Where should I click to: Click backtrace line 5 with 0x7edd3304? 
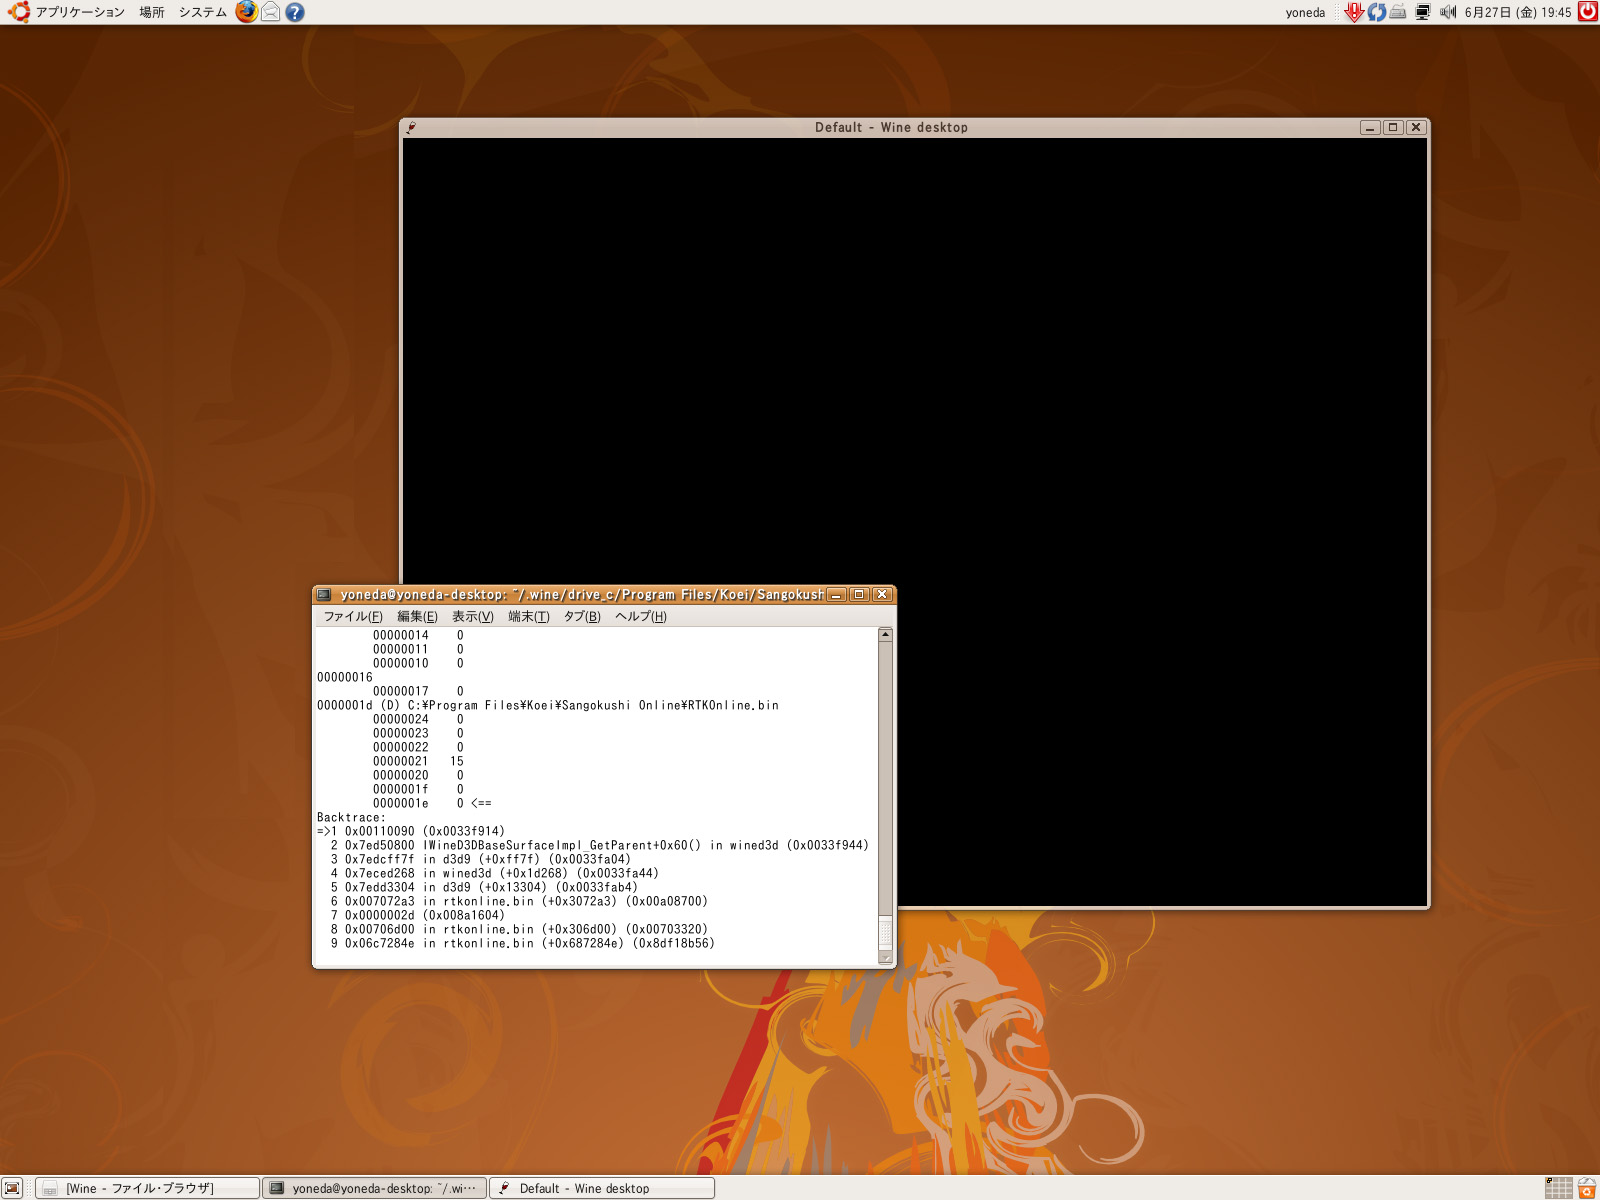point(484,887)
